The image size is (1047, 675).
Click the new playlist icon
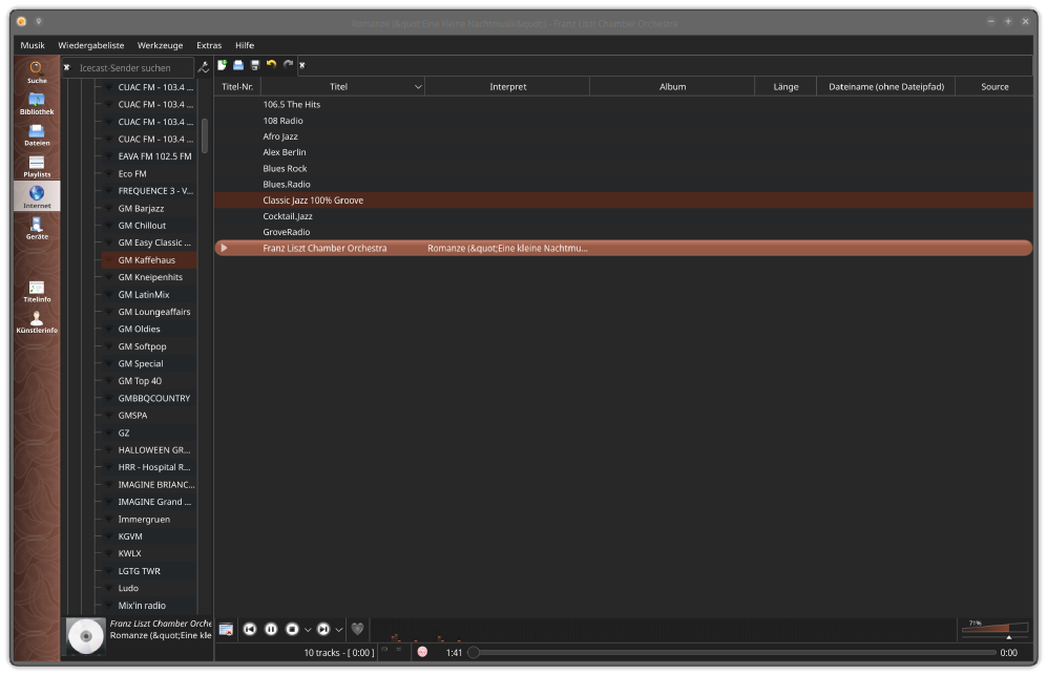[222, 65]
